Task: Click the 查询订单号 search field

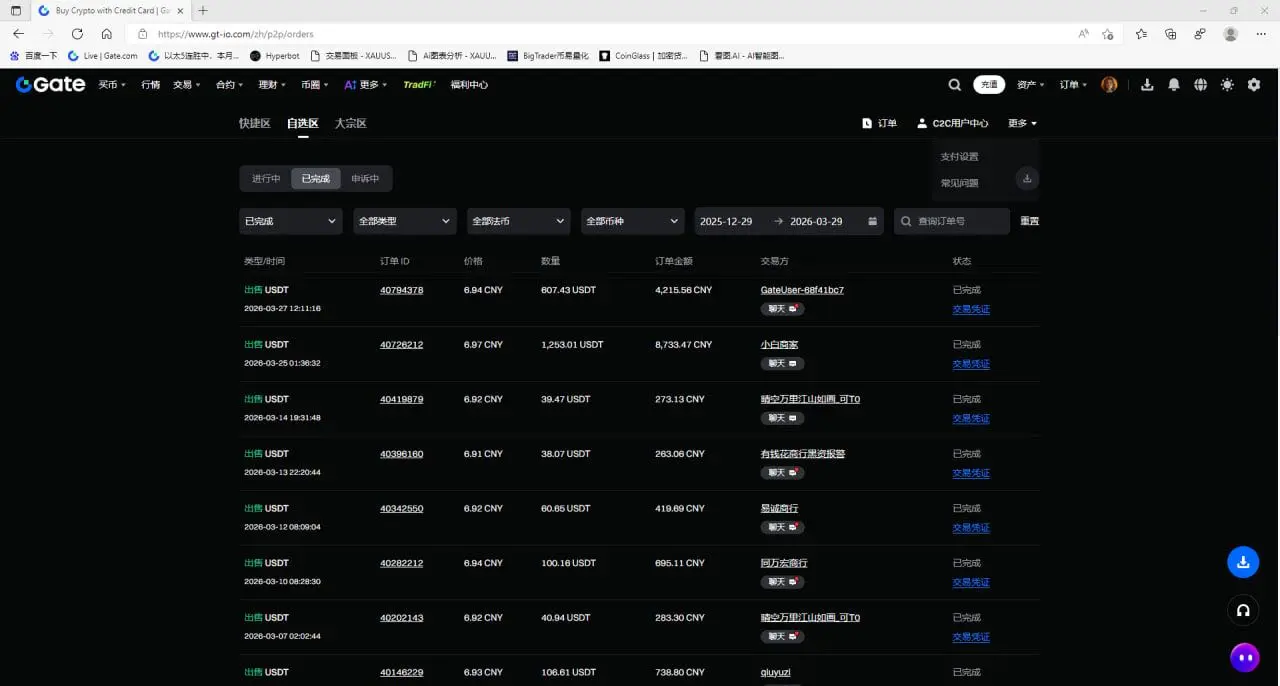Action: (x=960, y=221)
